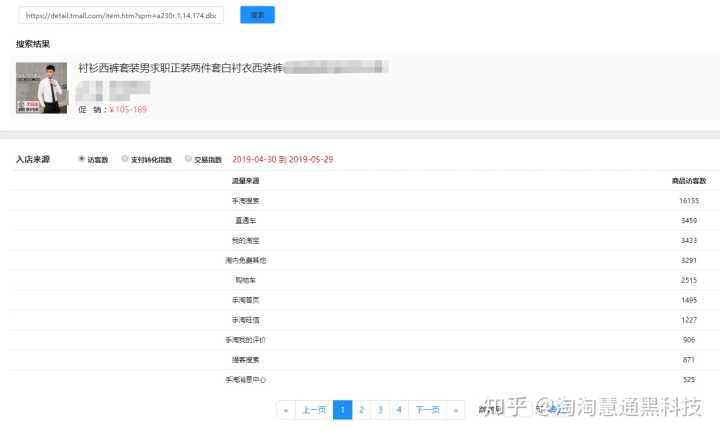Go to previous page 上一页
Viewport: 720px width, 436px height.
pos(314,409)
